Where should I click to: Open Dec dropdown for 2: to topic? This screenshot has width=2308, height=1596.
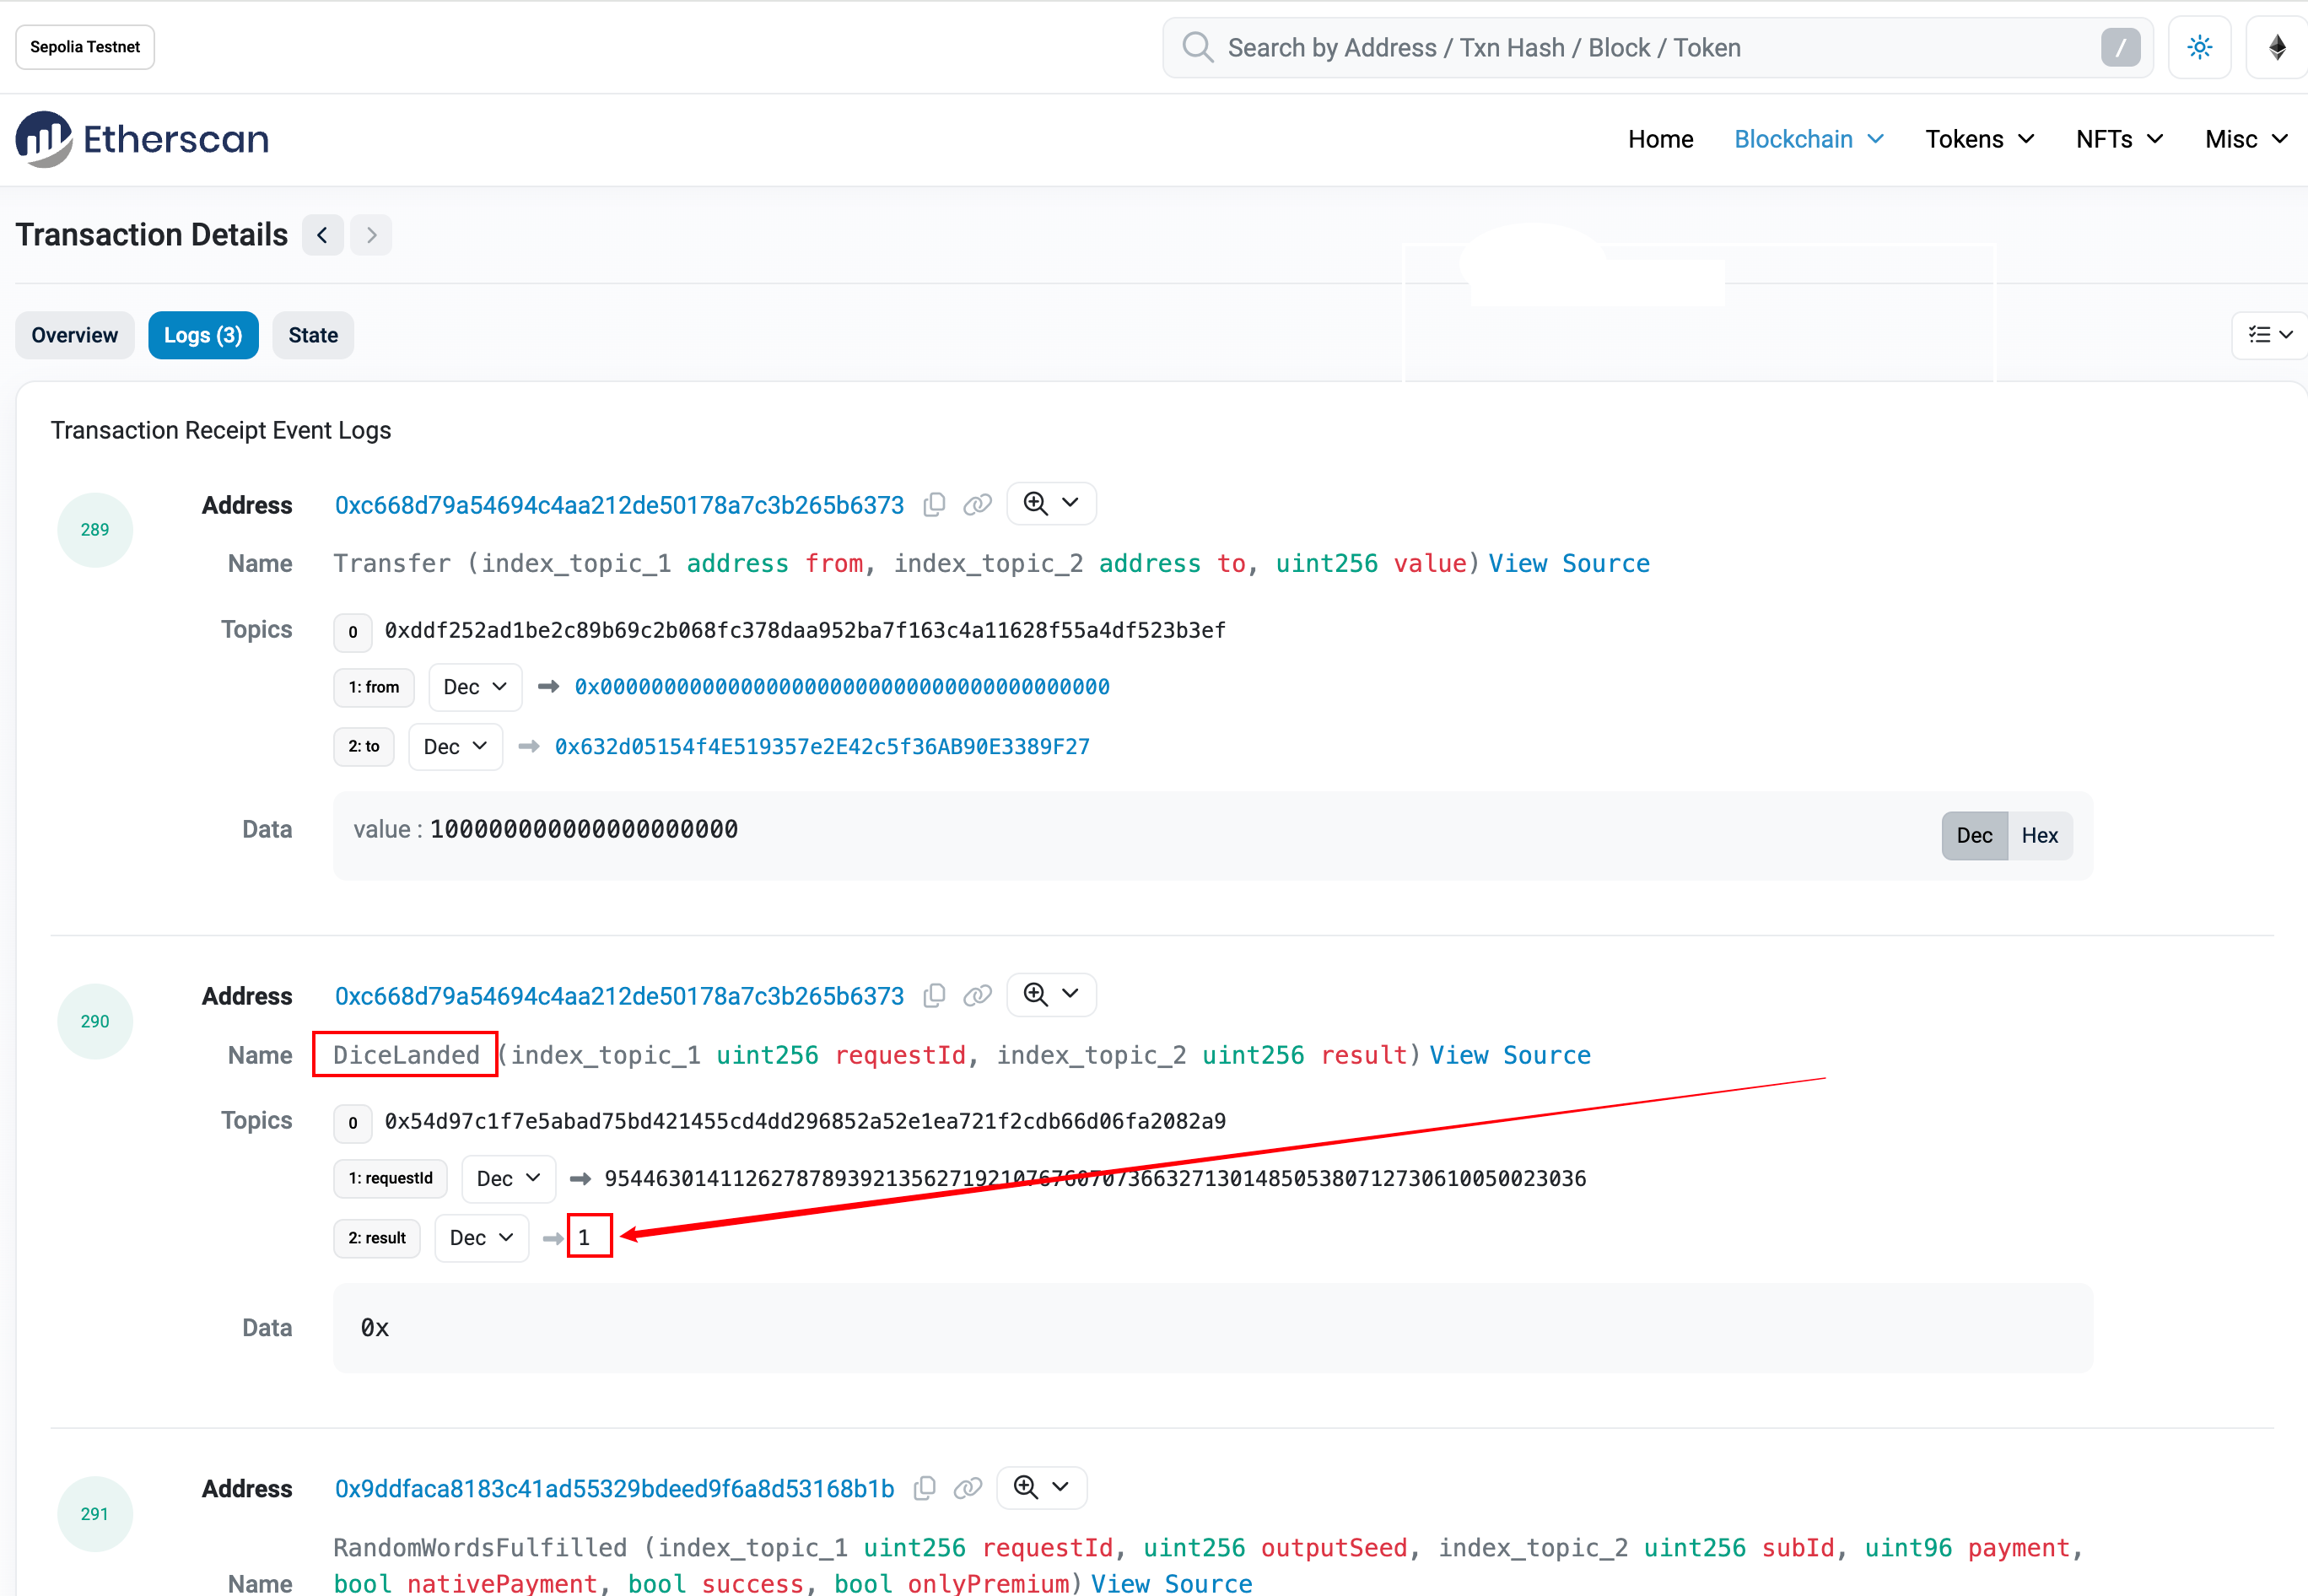click(455, 747)
